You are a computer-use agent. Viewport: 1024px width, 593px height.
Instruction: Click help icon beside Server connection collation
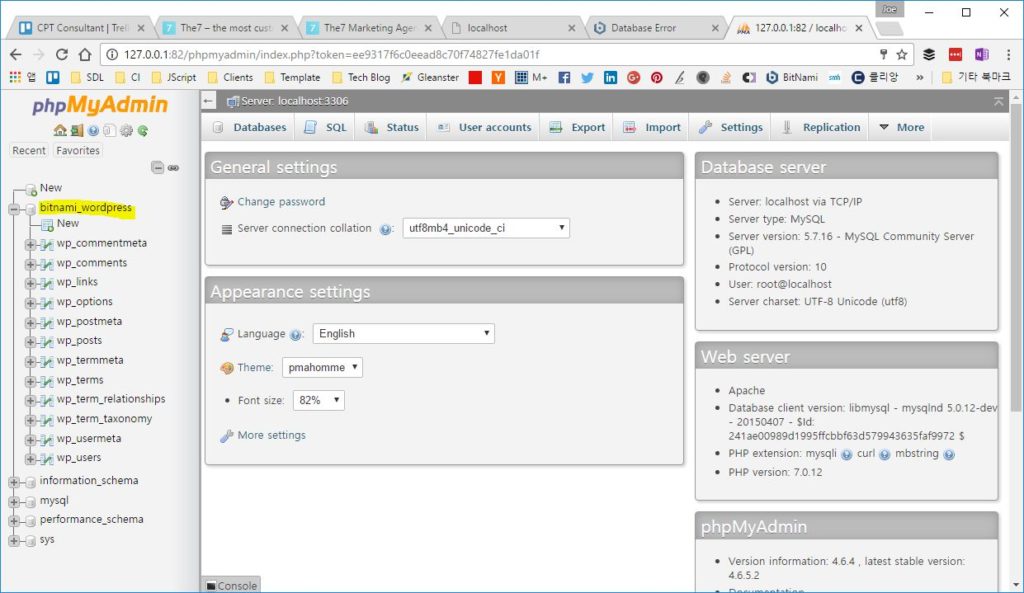click(385, 229)
